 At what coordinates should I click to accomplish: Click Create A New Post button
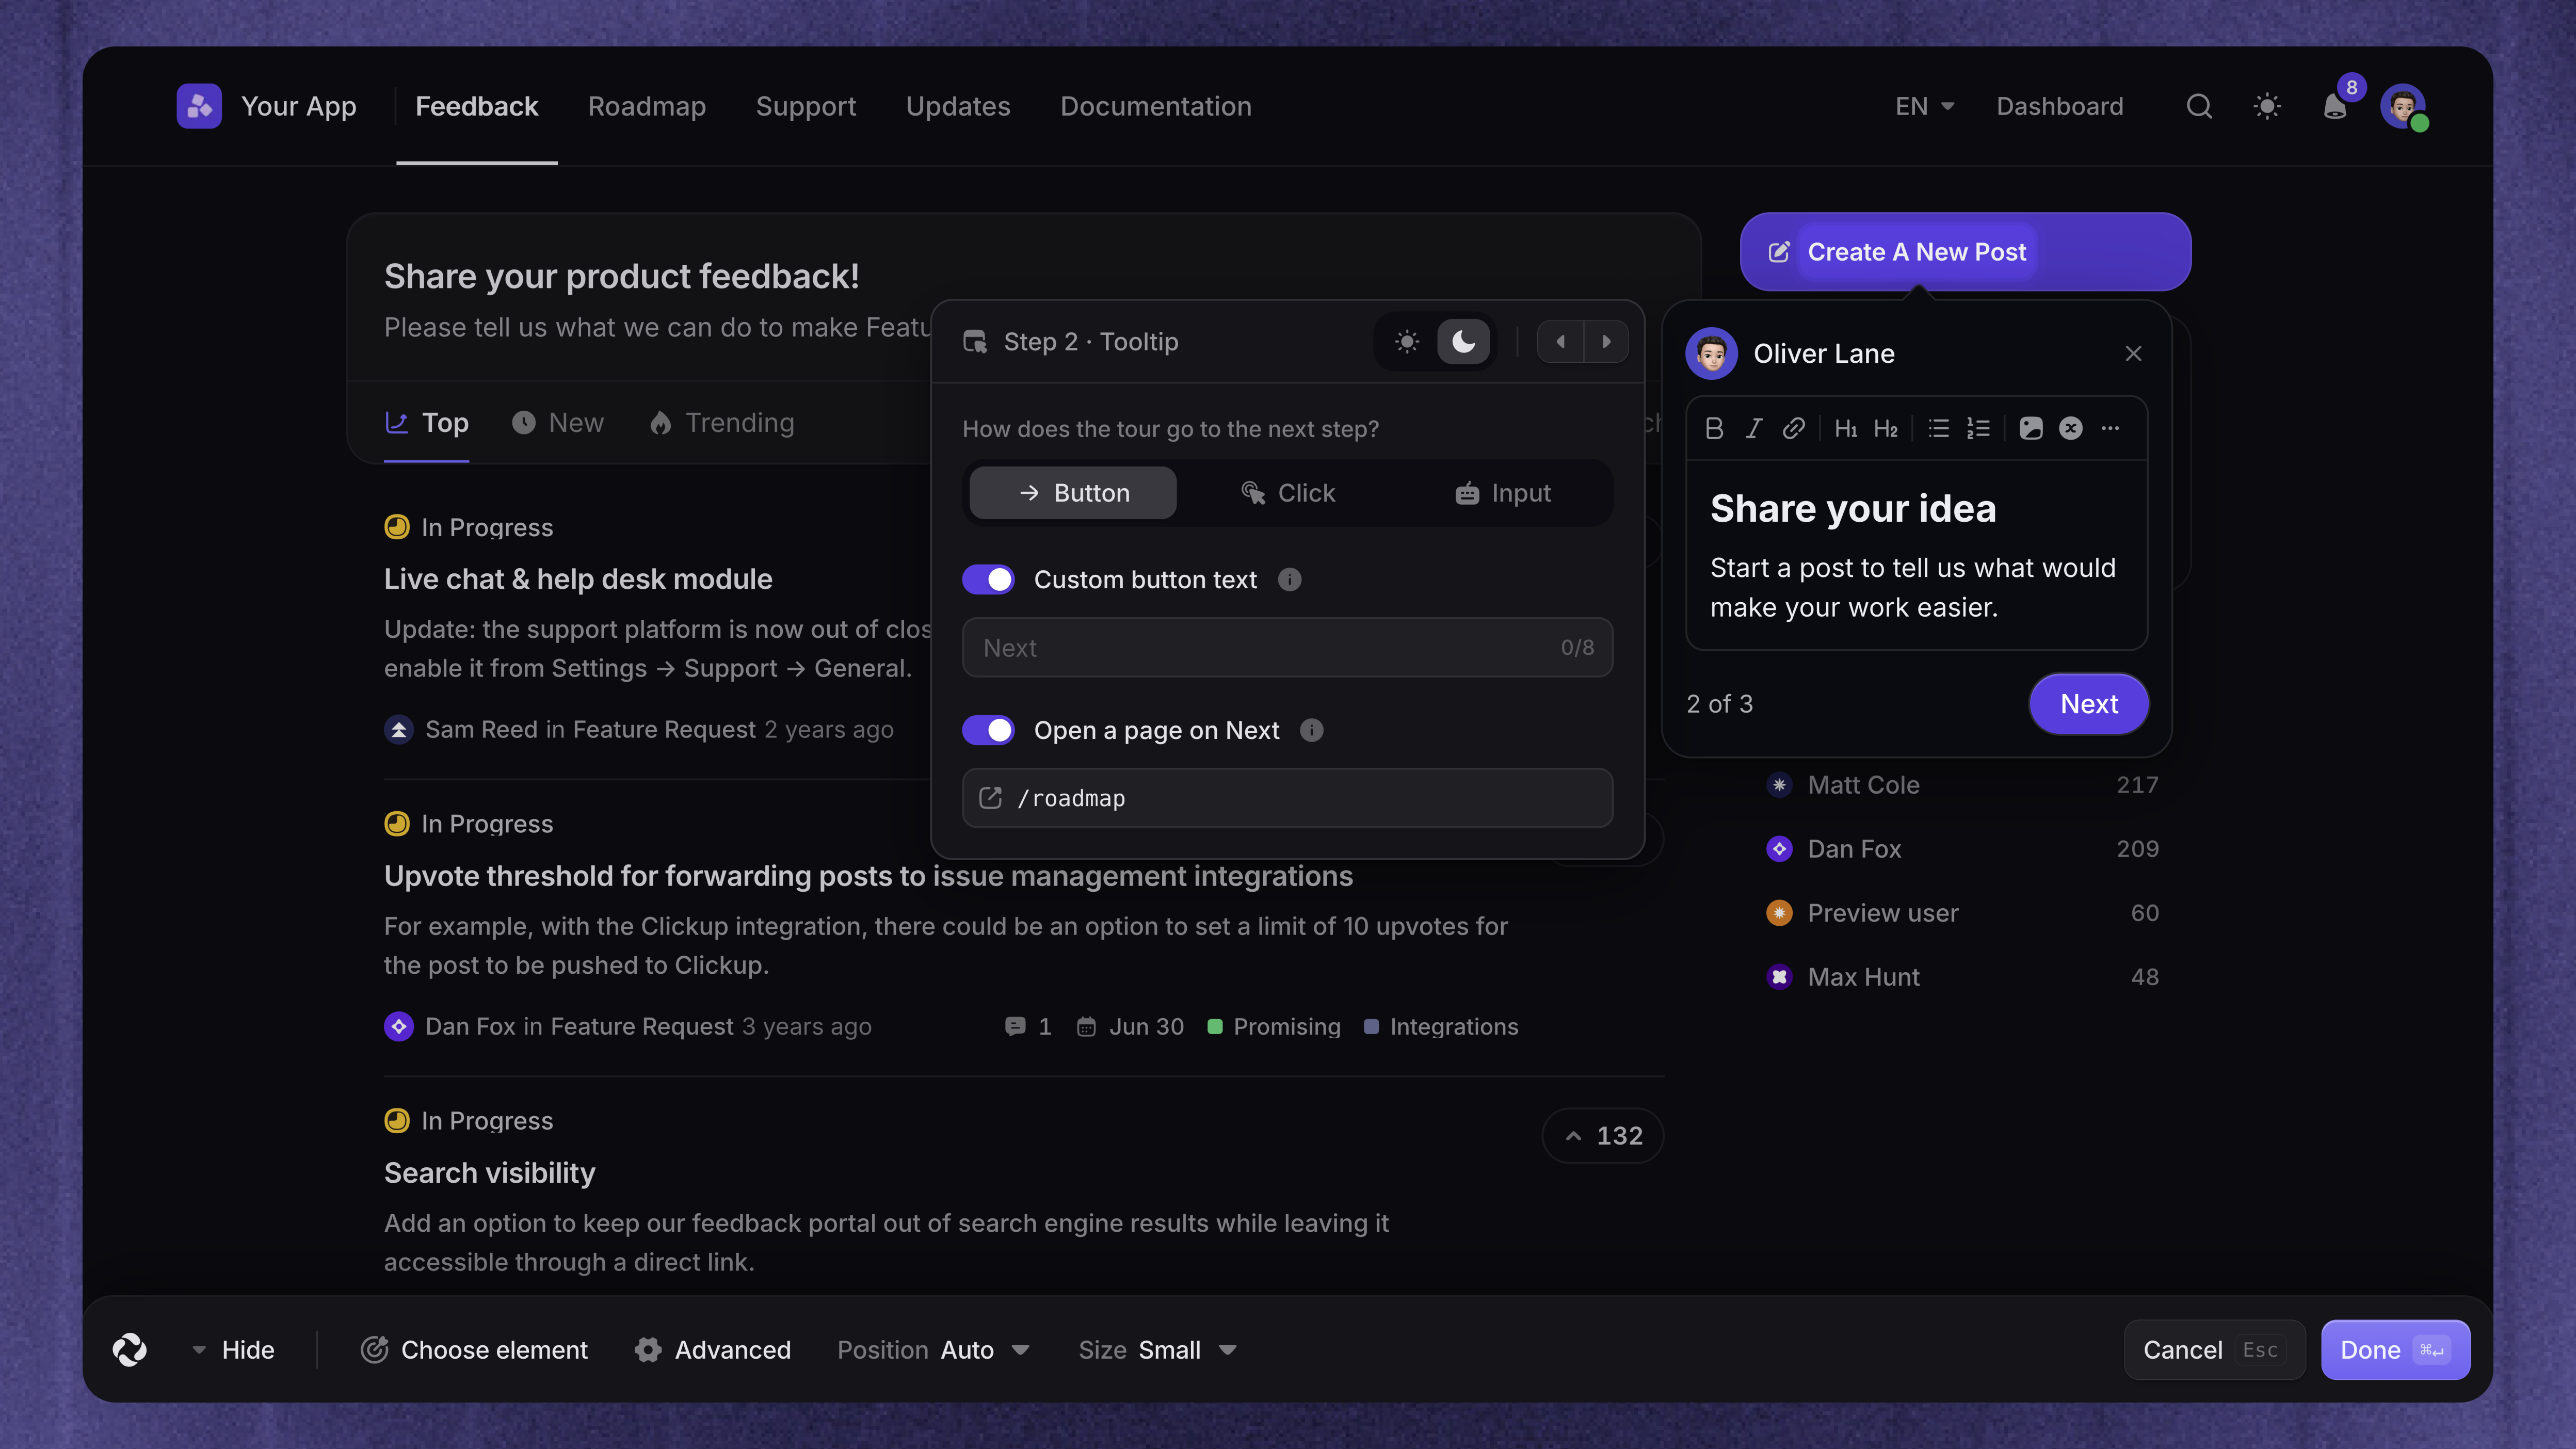(1965, 252)
